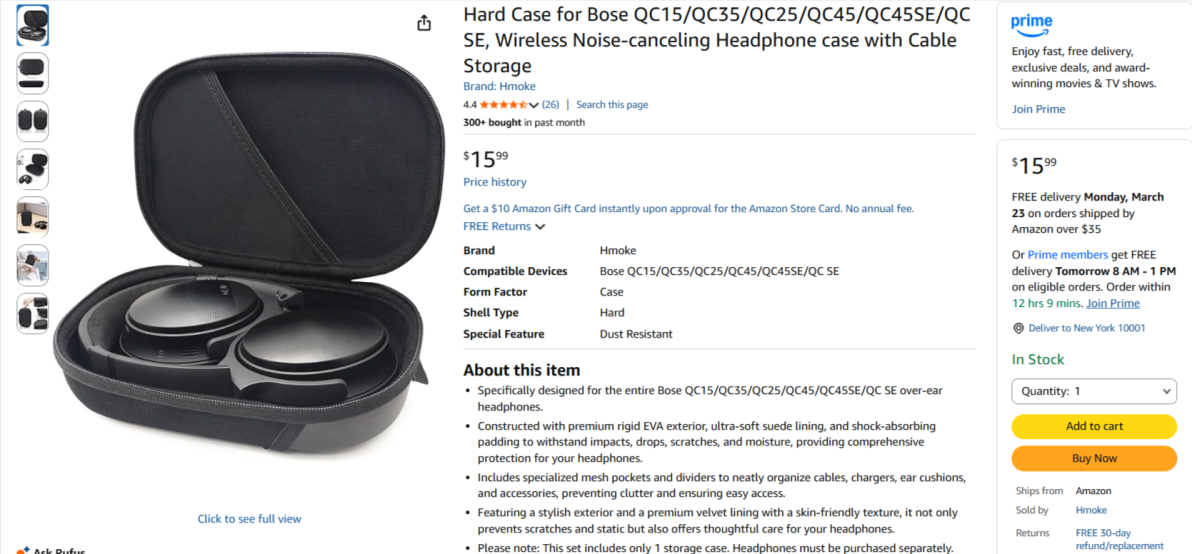Select the first product thumbnail
The image size is (1192, 554).
click(33, 25)
